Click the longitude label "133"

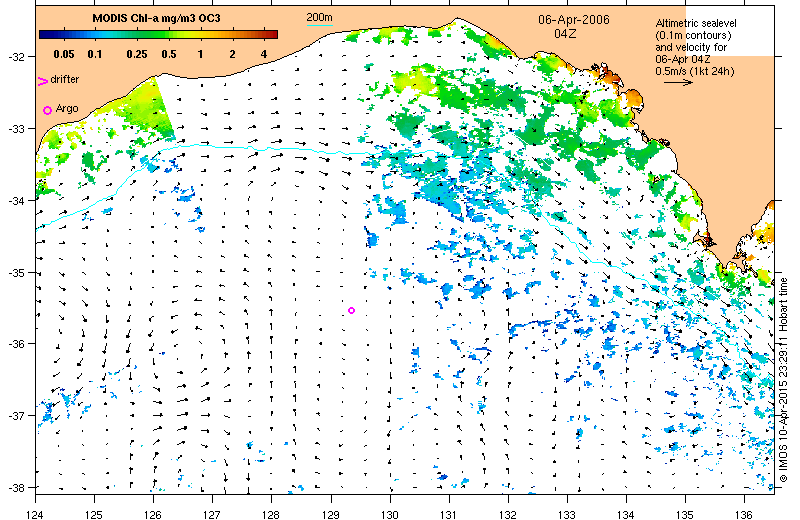(567, 515)
